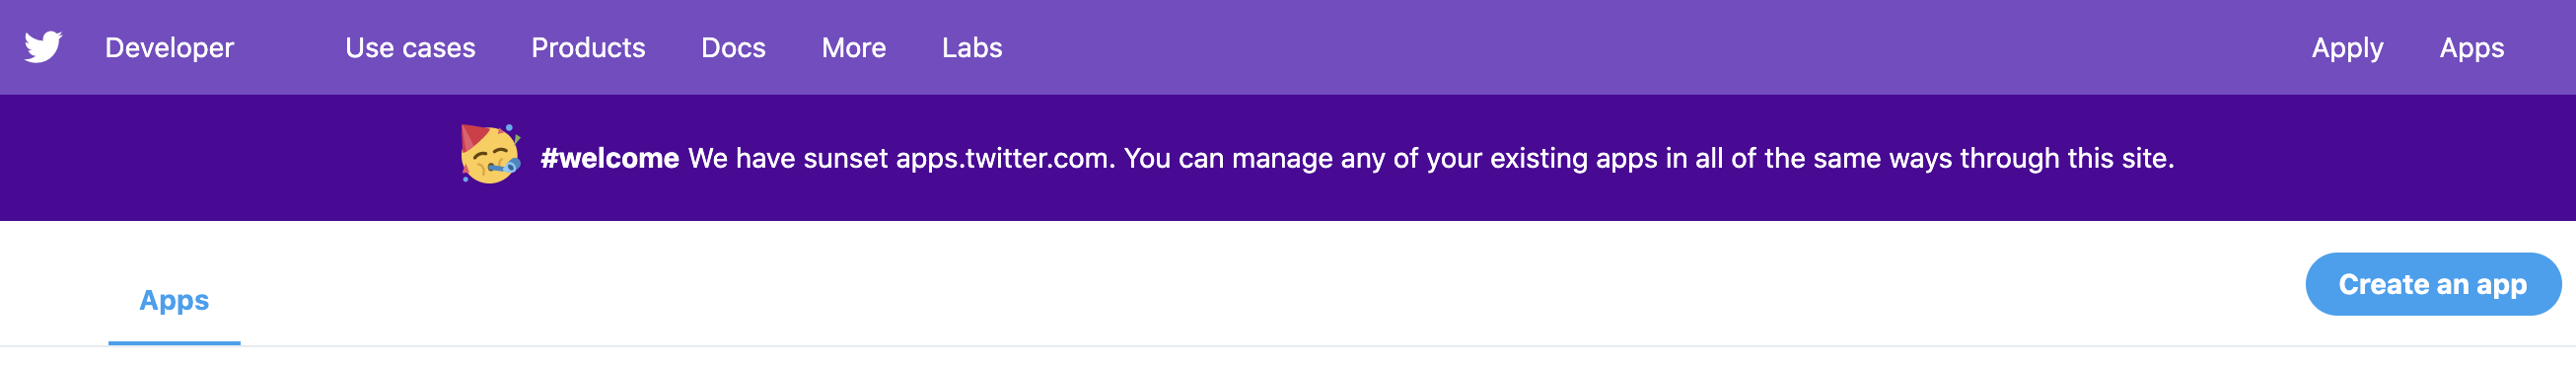Expand the More menu
The width and height of the screenshot is (2576, 365).
853,48
